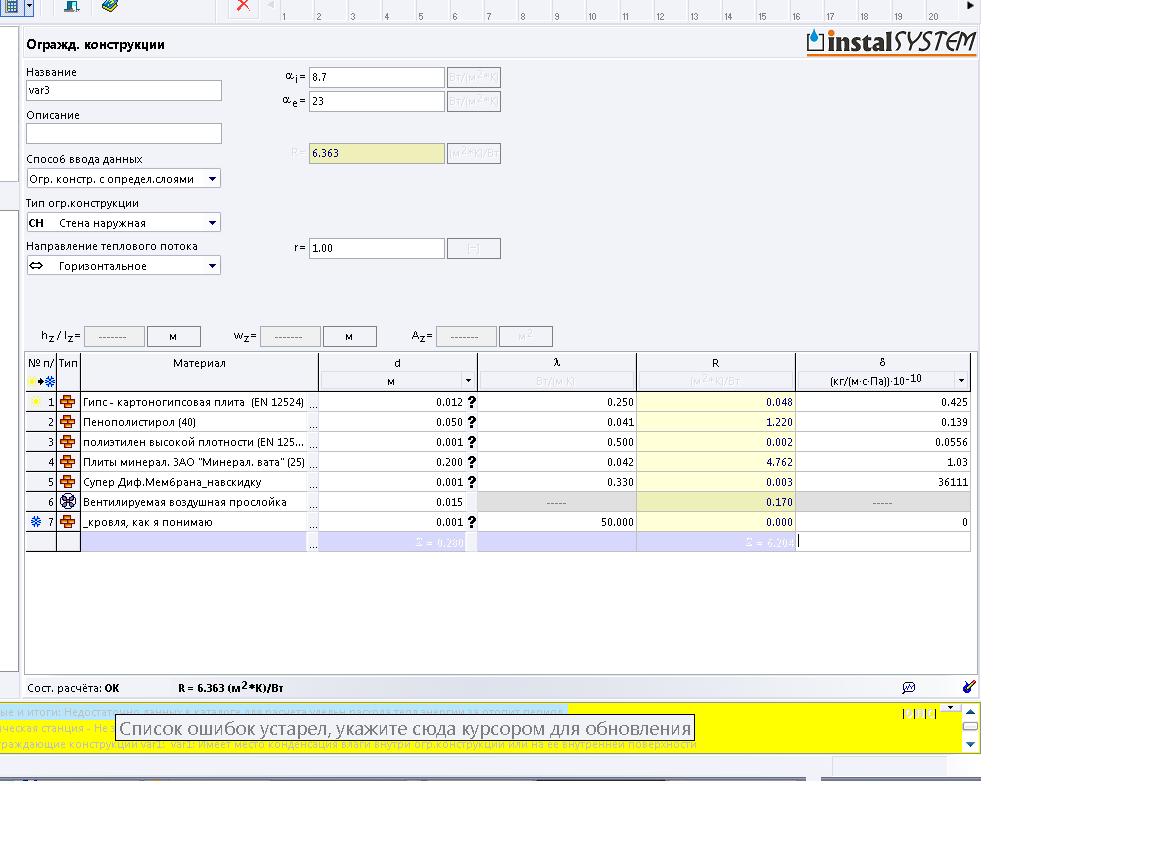
Task: Click the yellow sun marker in row 1
Action: (x=35, y=401)
